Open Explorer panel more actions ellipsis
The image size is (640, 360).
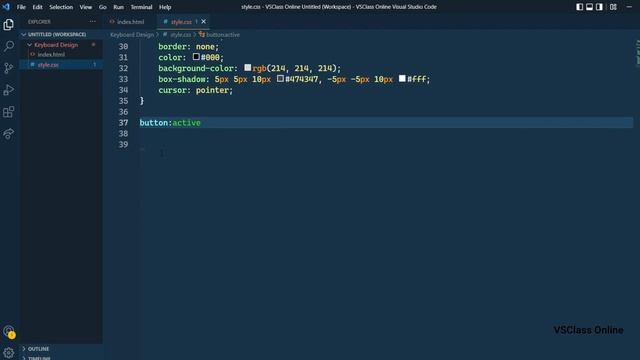[x=93, y=22]
